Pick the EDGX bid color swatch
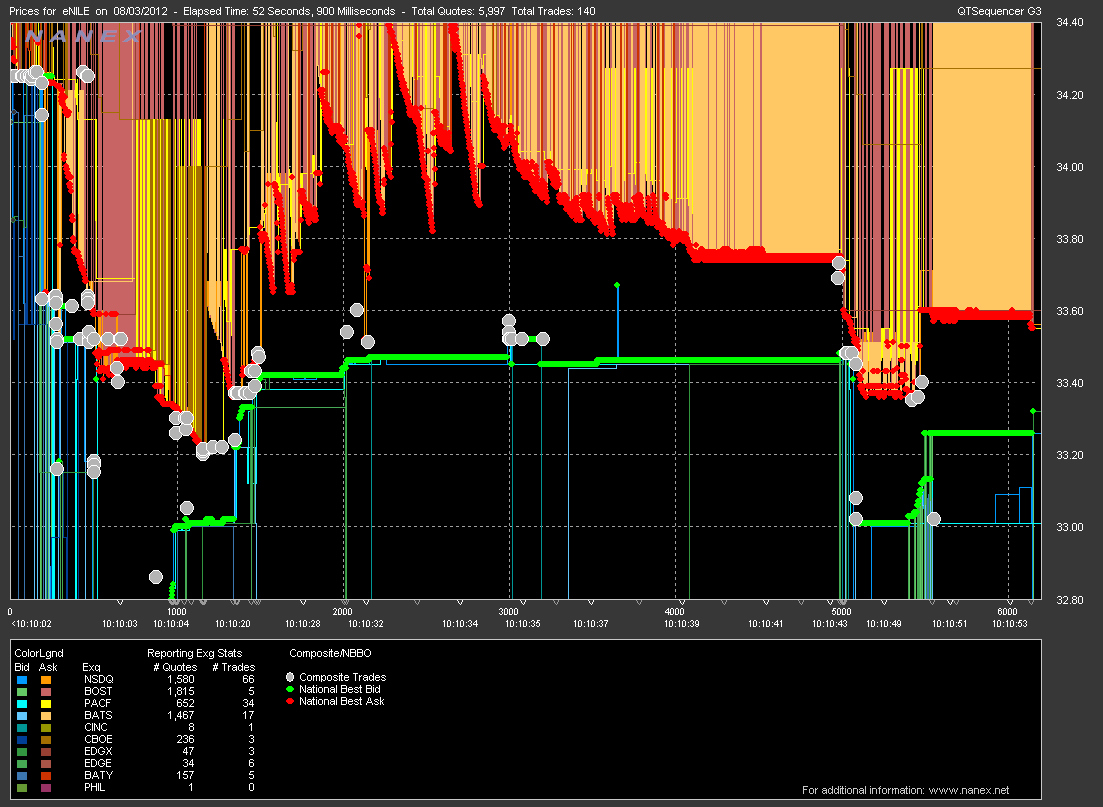Image resolution: width=1103 pixels, height=807 pixels. [22, 751]
